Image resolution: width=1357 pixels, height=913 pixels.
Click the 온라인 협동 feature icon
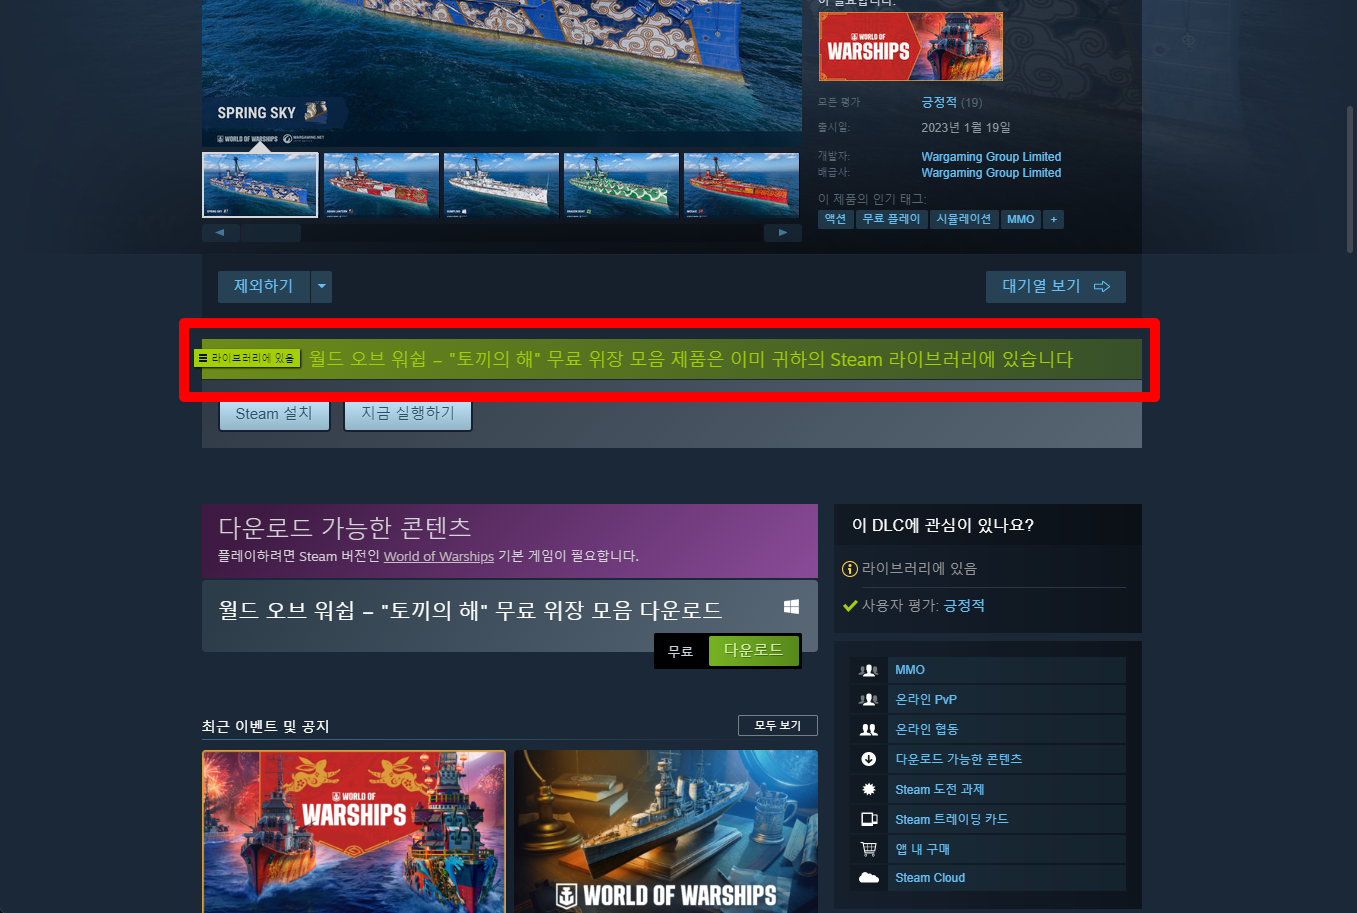pyautogui.click(x=869, y=730)
